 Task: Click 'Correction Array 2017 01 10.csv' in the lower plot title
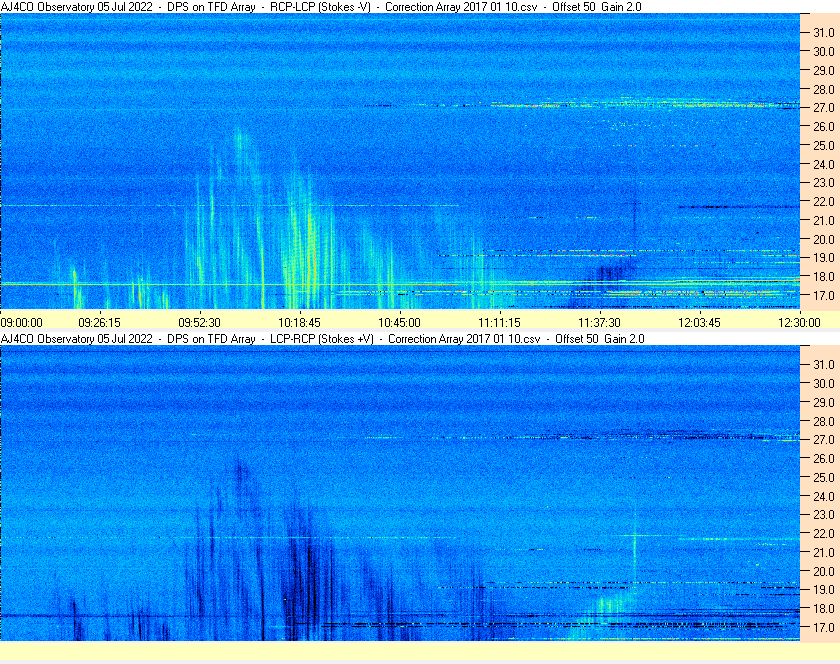click(x=464, y=339)
